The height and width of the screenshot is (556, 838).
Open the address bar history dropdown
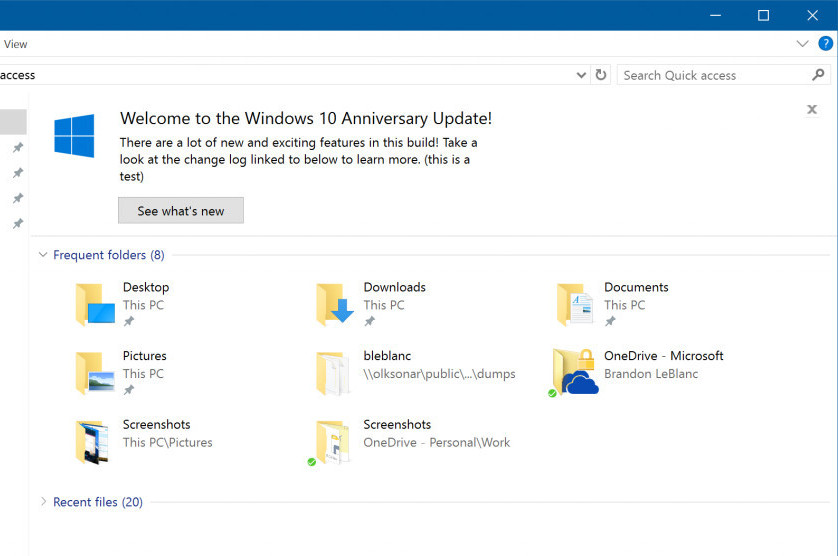click(581, 75)
